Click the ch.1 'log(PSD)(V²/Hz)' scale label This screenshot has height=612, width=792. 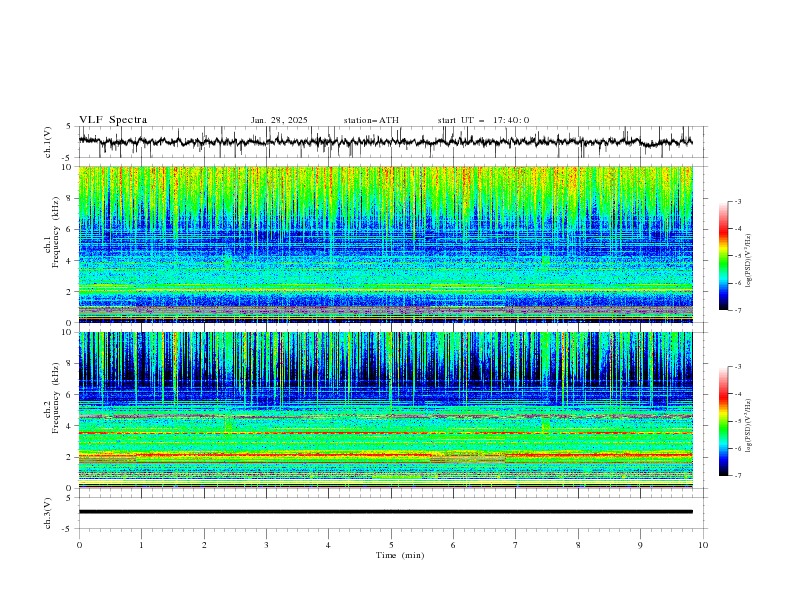tap(748, 261)
